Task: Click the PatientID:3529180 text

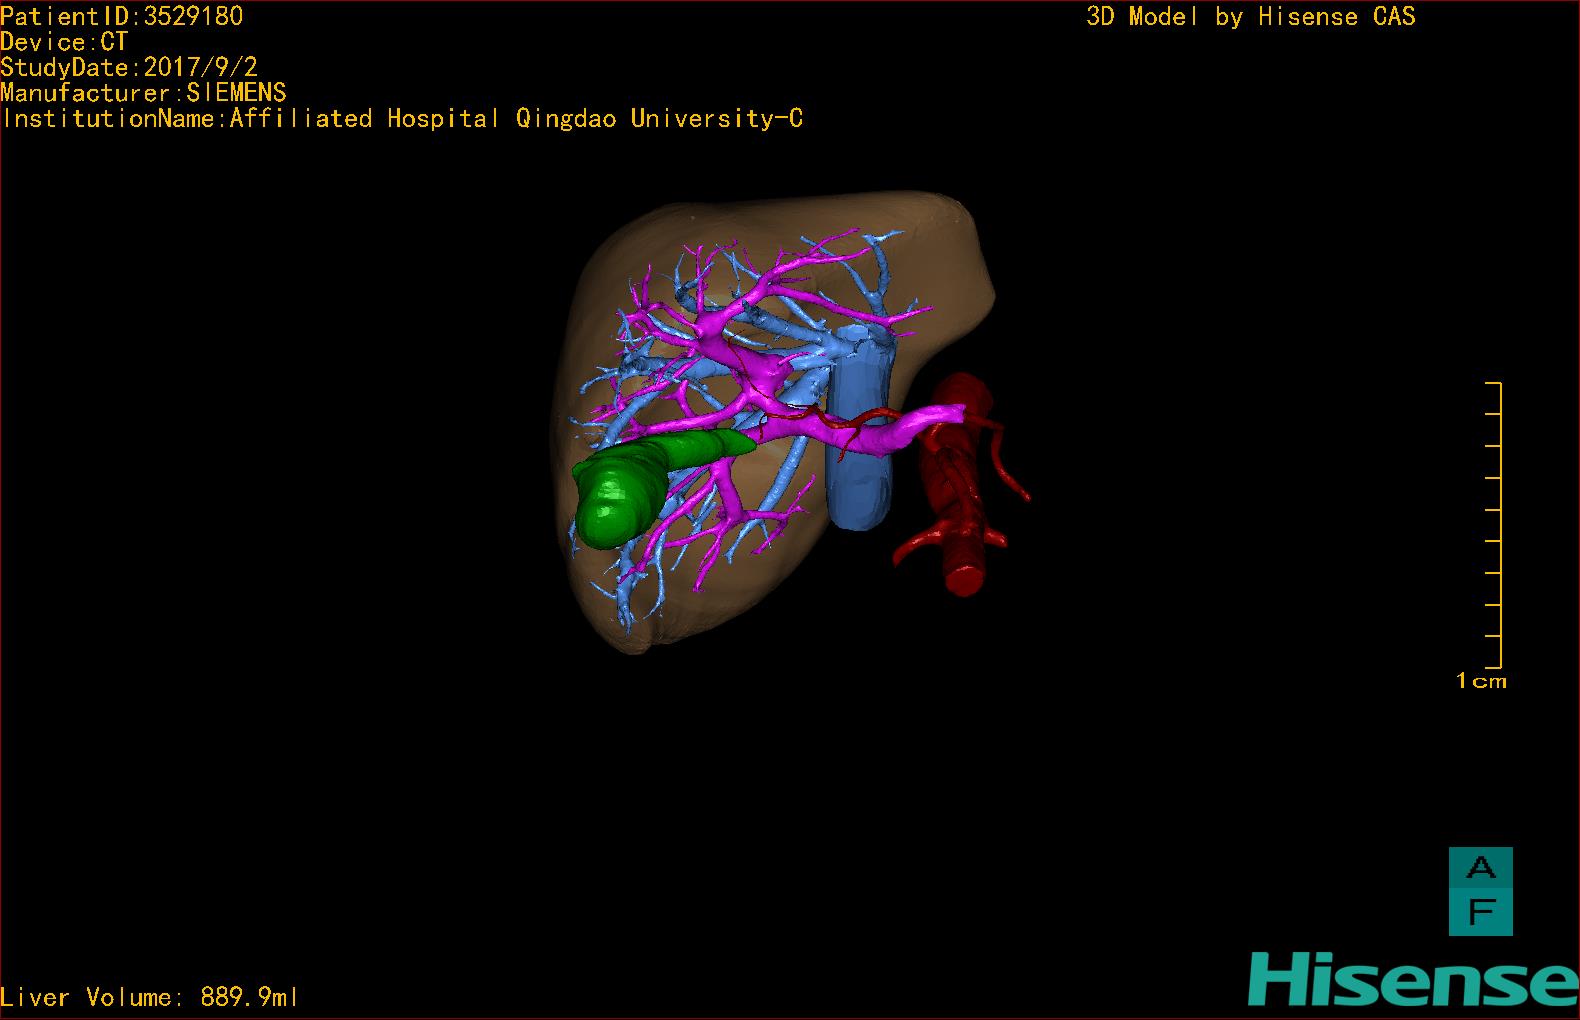Action: [x=122, y=16]
